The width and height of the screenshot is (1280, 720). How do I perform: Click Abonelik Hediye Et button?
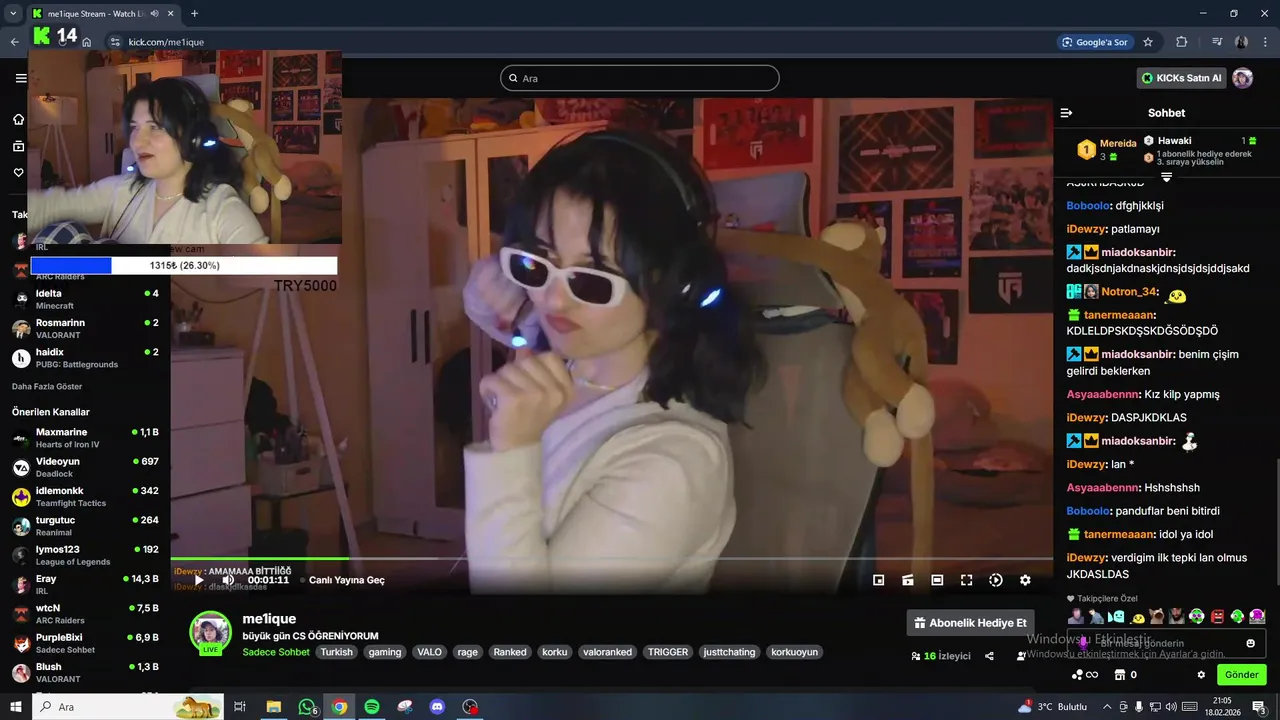[970, 623]
